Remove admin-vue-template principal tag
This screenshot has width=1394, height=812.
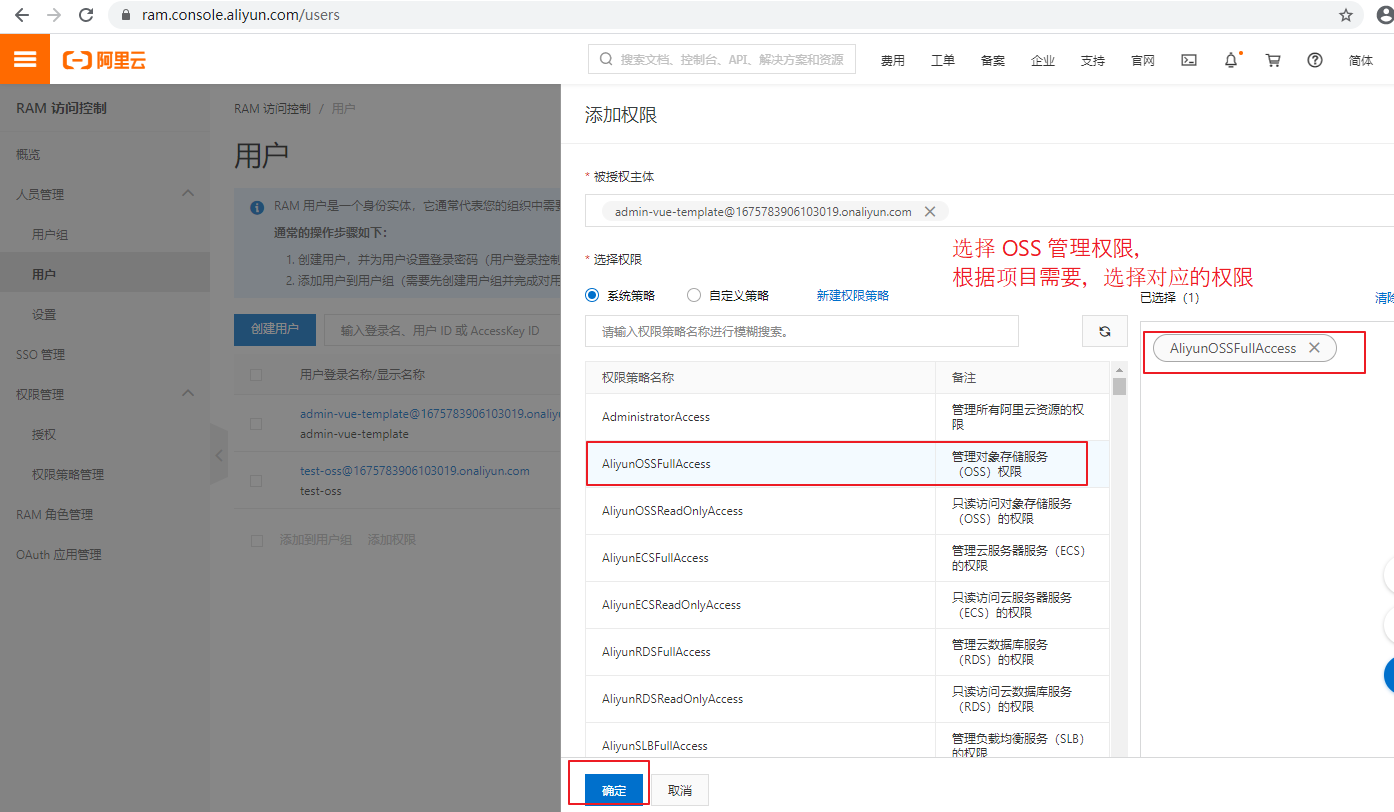(929, 212)
